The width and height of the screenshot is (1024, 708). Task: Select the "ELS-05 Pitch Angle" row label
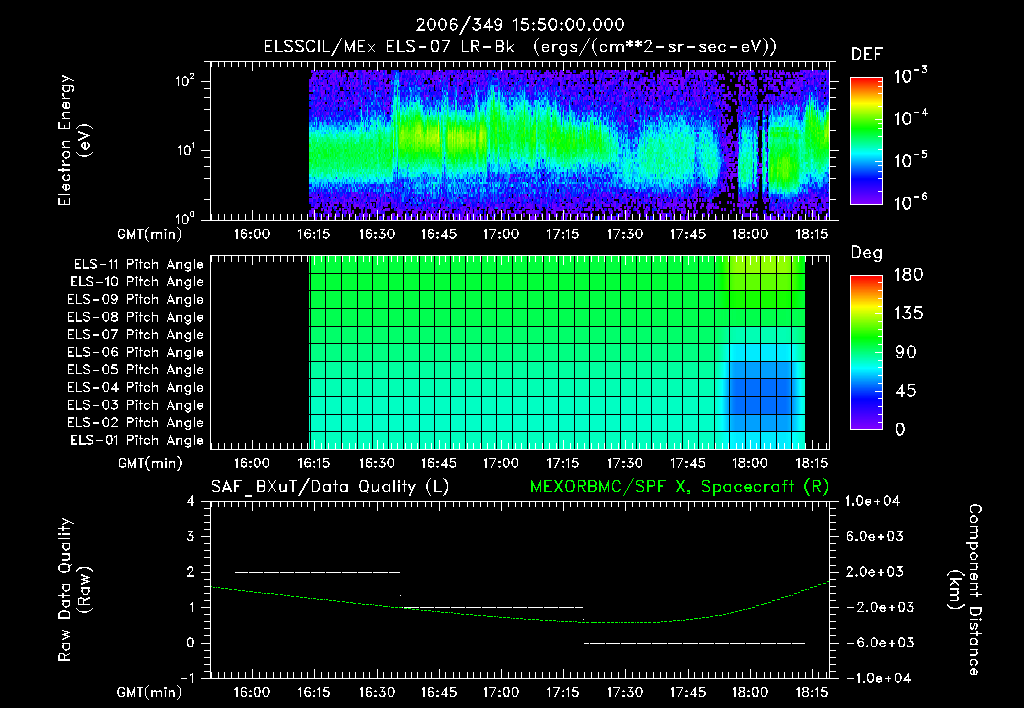tap(136, 370)
